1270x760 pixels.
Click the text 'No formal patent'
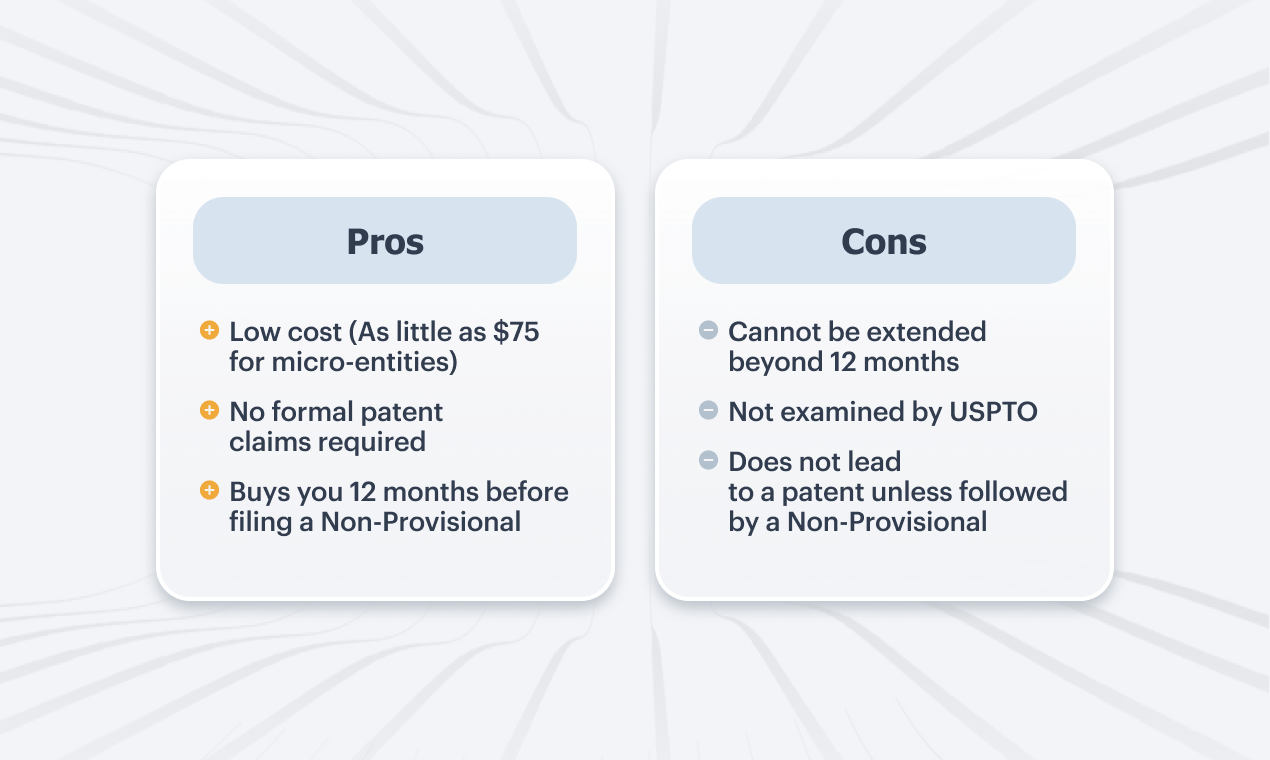click(x=336, y=411)
